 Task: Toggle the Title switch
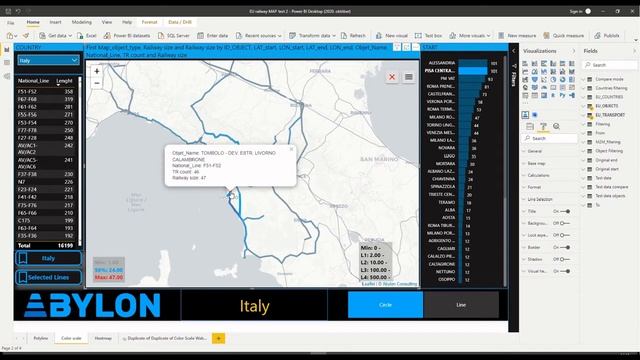(565, 211)
